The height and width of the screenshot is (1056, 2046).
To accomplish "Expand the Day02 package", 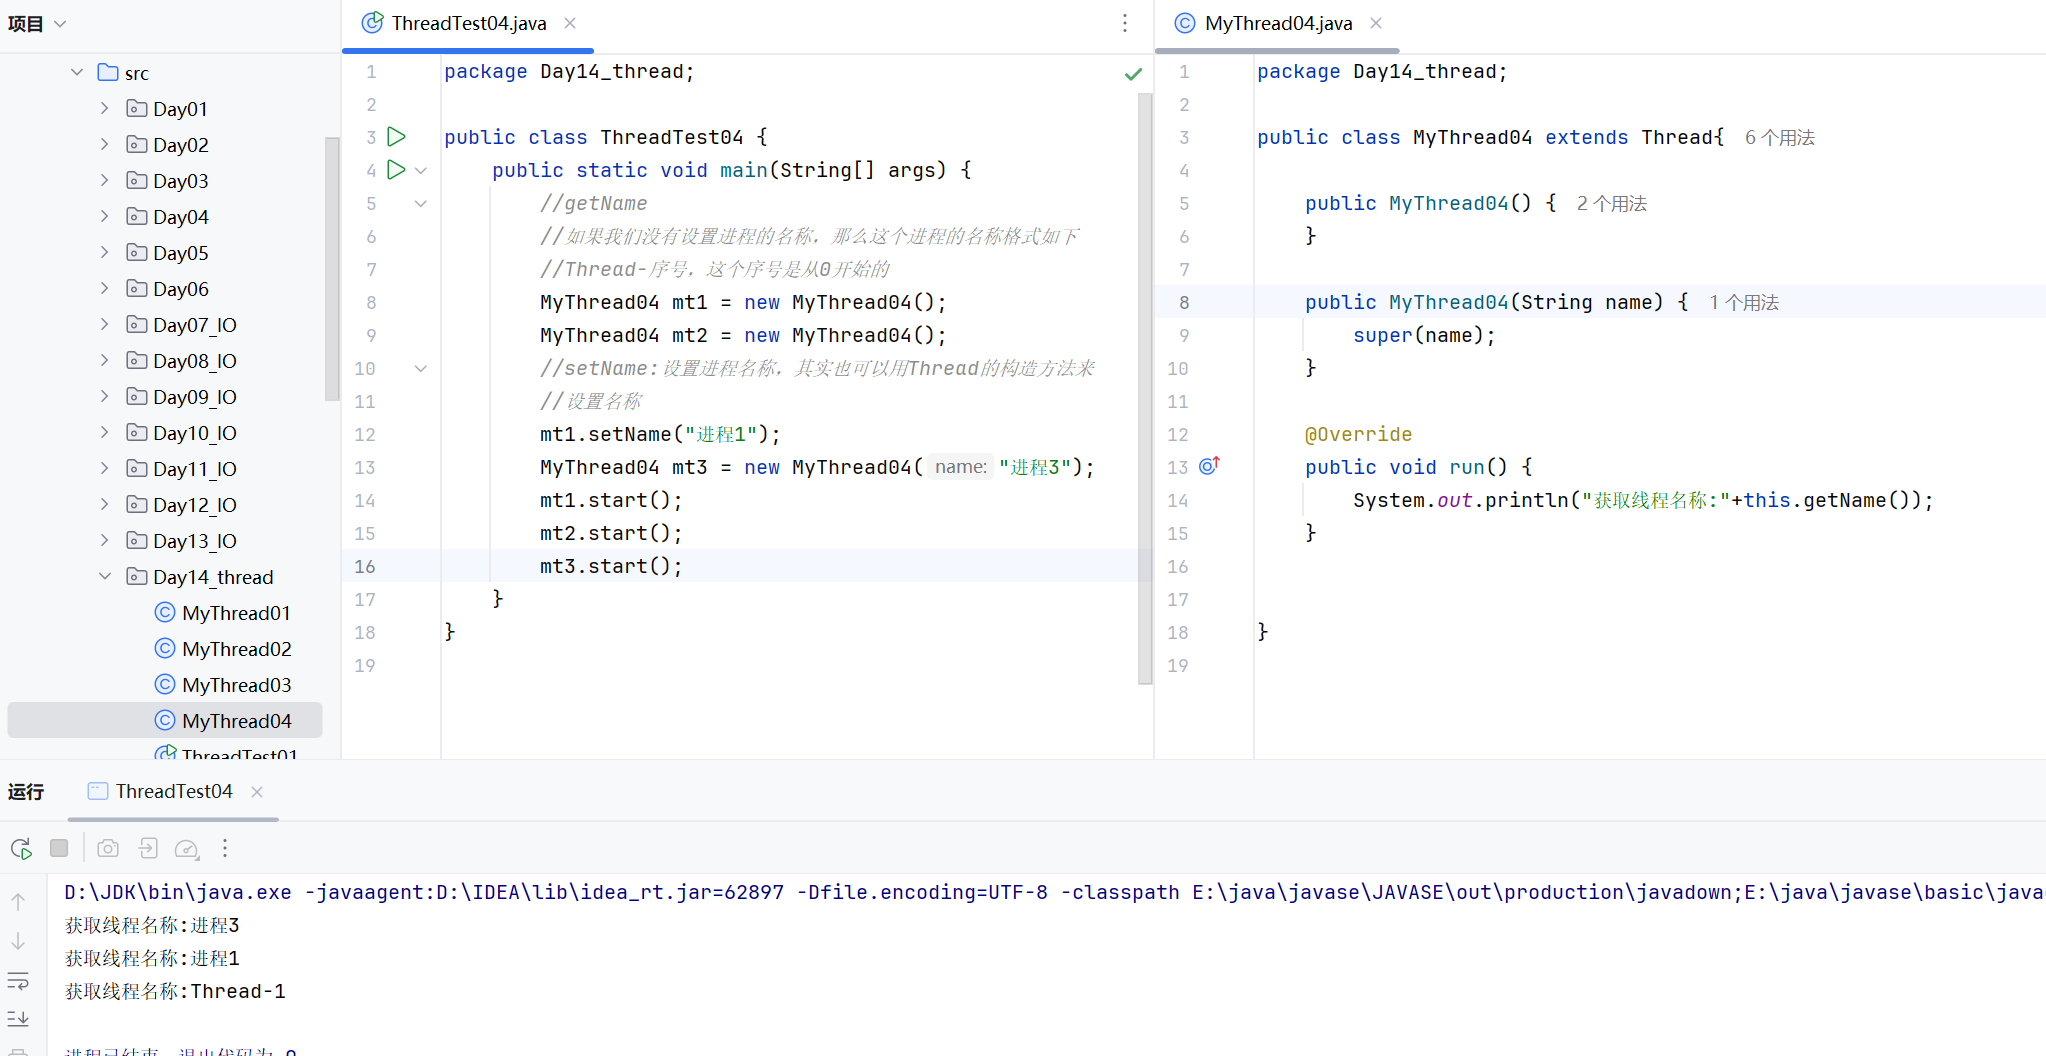I will click(x=105, y=144).
